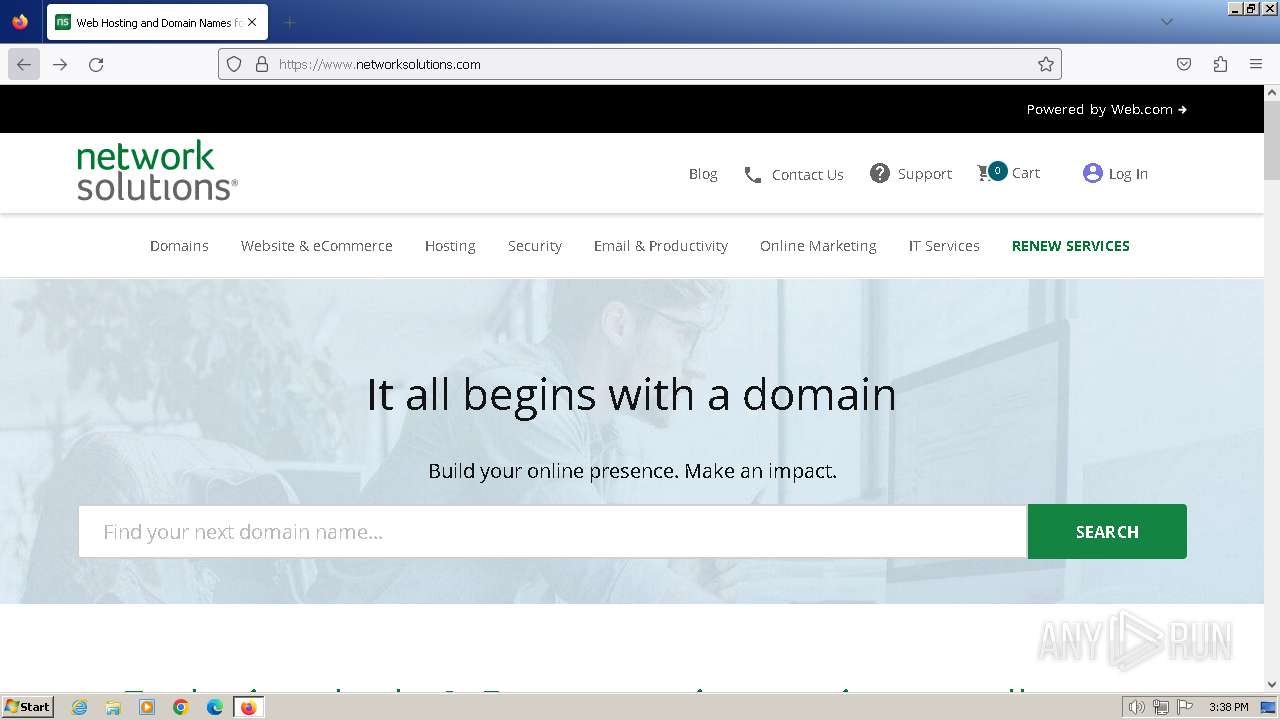The image size is (1280, 720).
Task: Open the Website & eCommerce menu
Action: tap(316, 246)
